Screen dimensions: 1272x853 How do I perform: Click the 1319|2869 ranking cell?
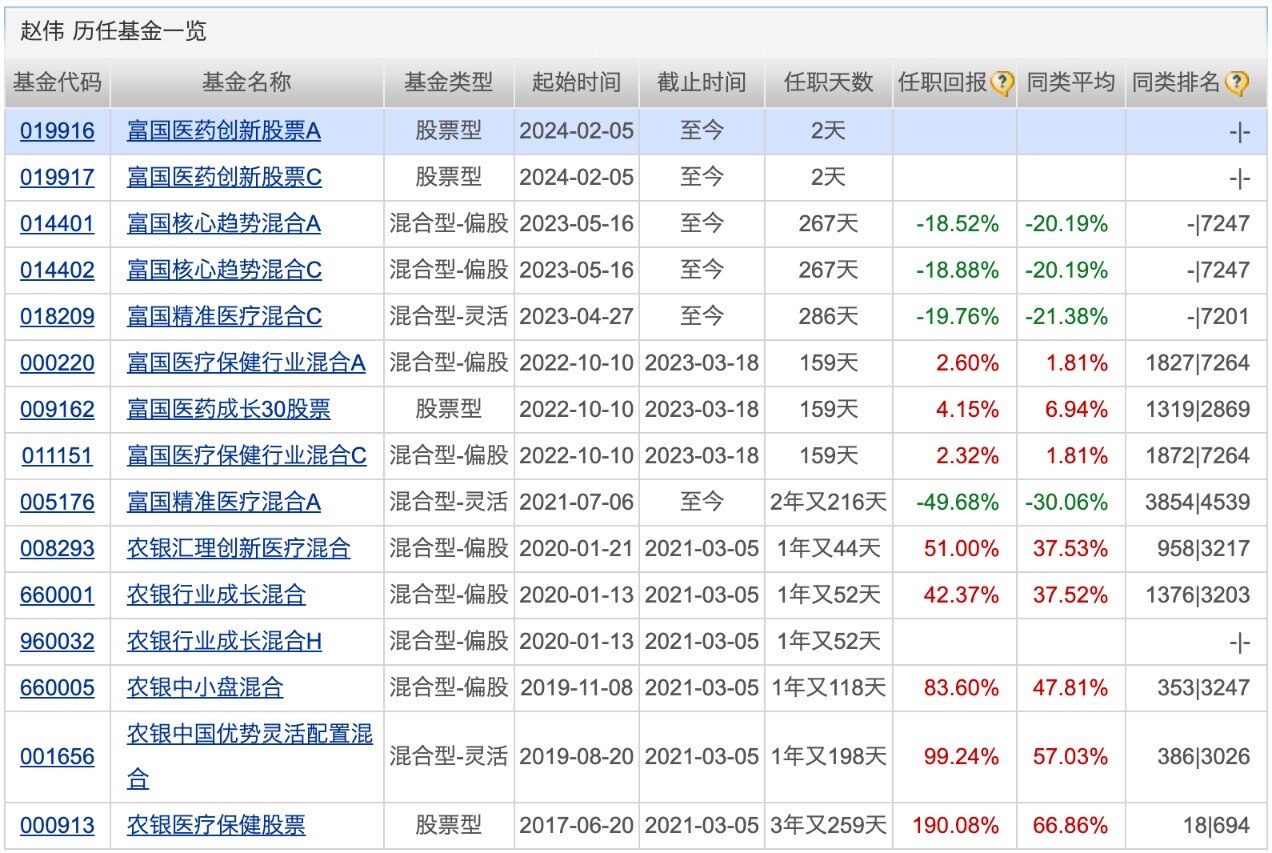(1197, 409)
